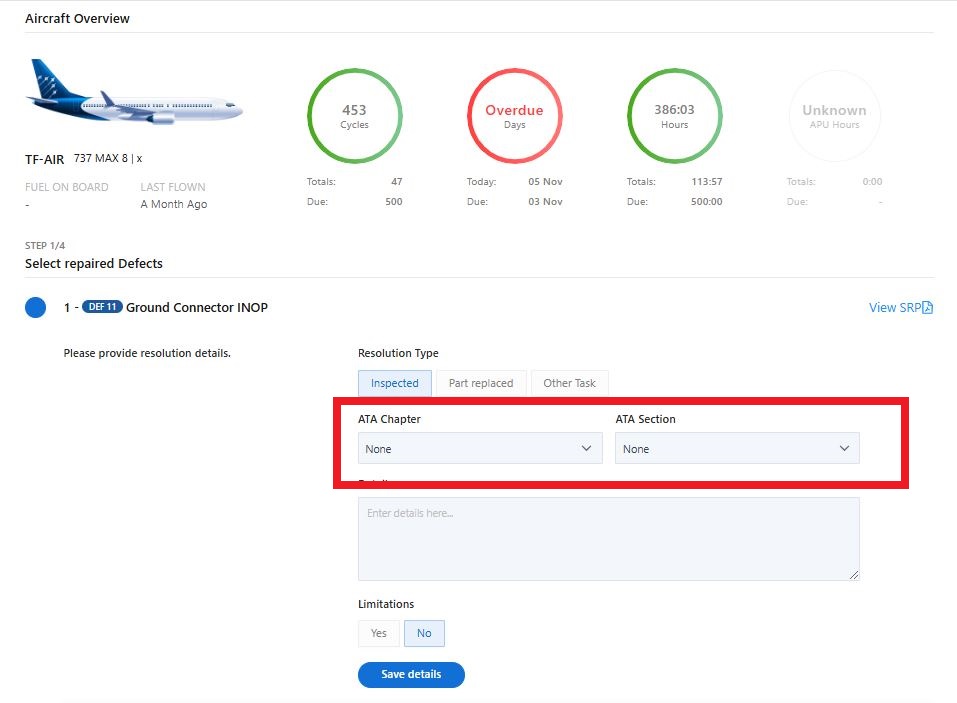This screenshot has width=957, height=703.
Task: Click the 737 MAX aircraft image
Action: 134,98
